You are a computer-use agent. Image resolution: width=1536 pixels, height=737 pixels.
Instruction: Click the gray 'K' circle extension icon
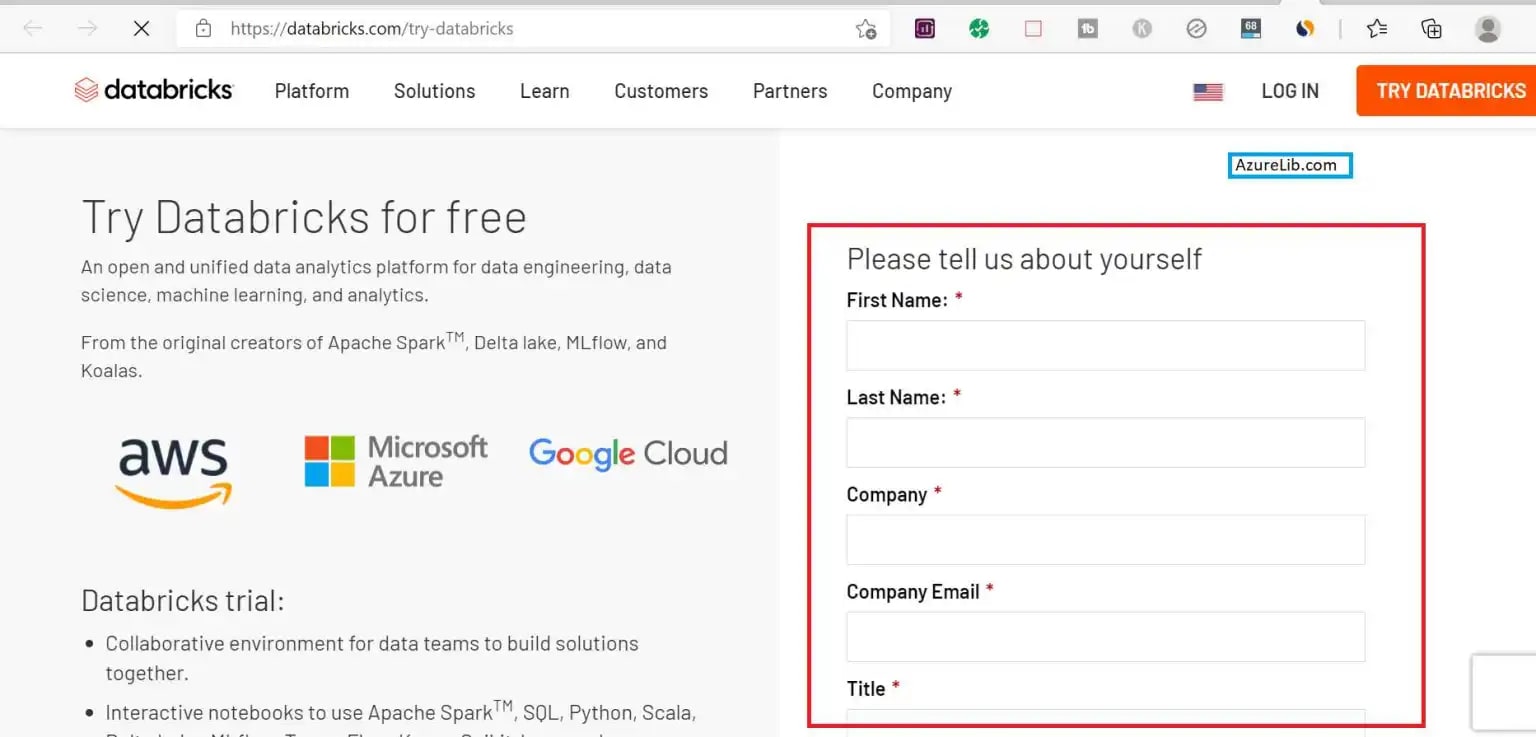1142,29
